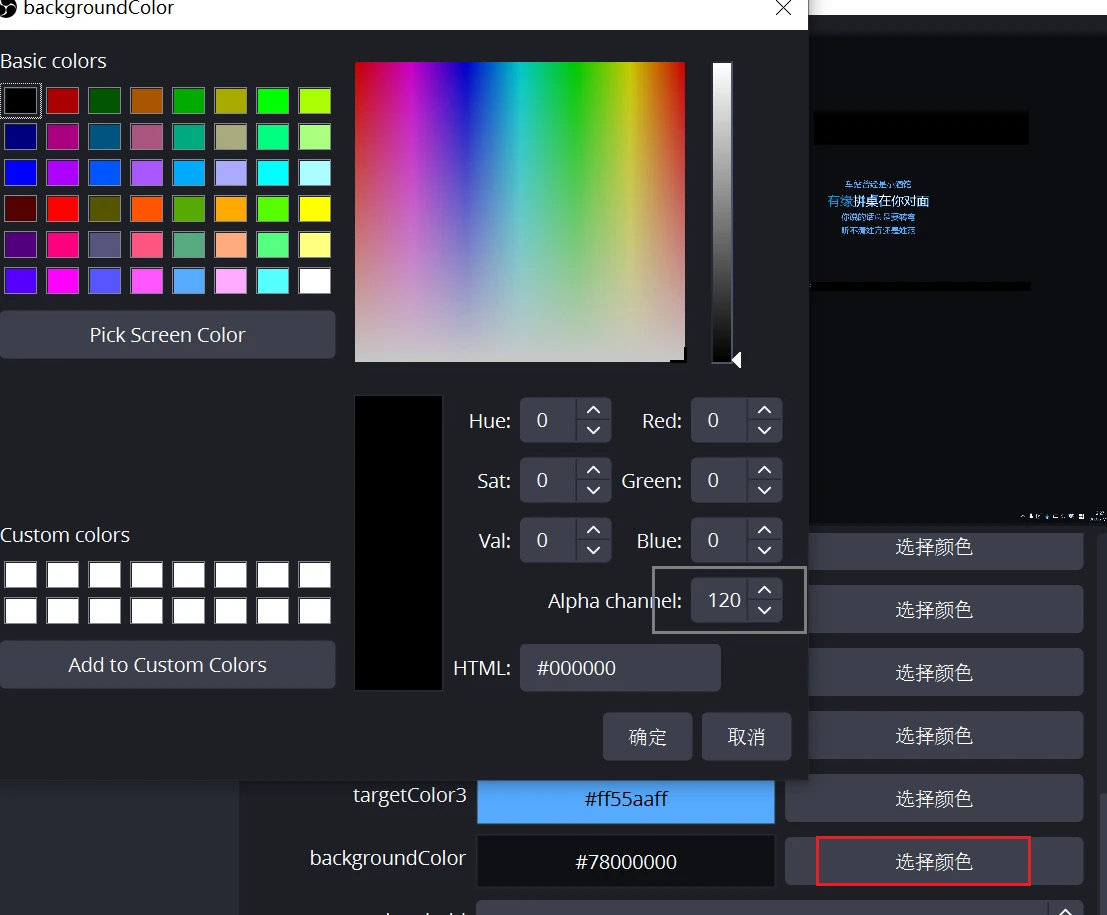Decrease the Hue value with down arrow

click(x=594, y=430)
